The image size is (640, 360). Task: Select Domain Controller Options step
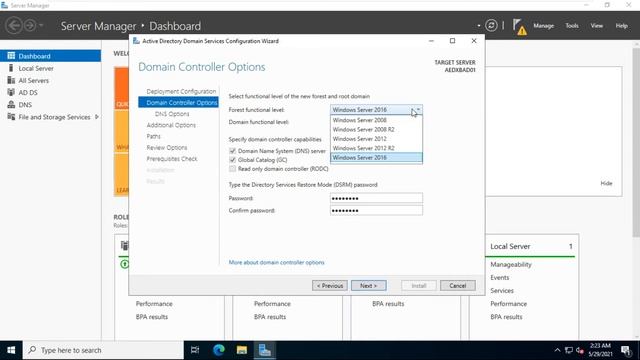coord(178,102)
